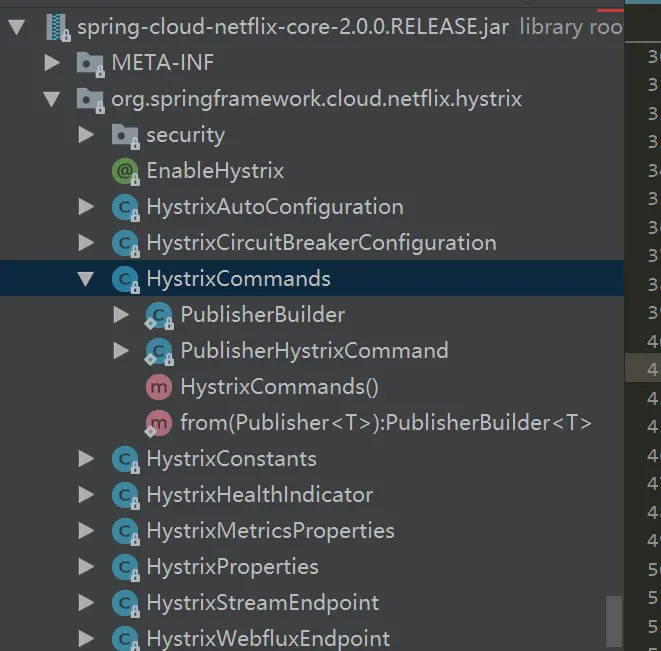
Task: Select org.springframework.cloud.netflix.hystrix package name
Action: pos(317,100)
